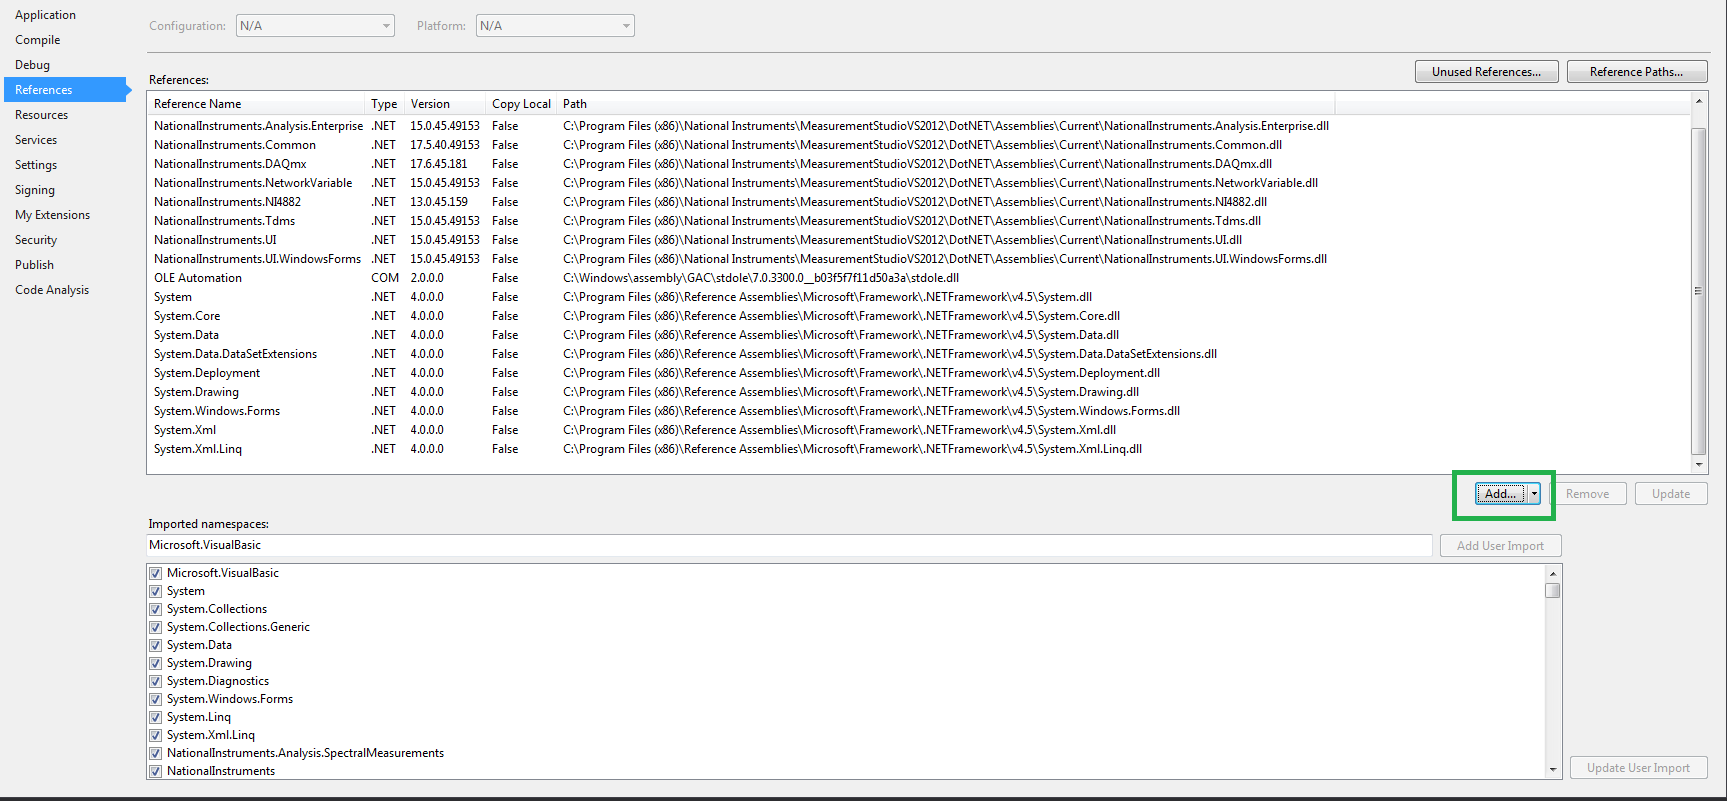Switch to the Compile tab

38,40
